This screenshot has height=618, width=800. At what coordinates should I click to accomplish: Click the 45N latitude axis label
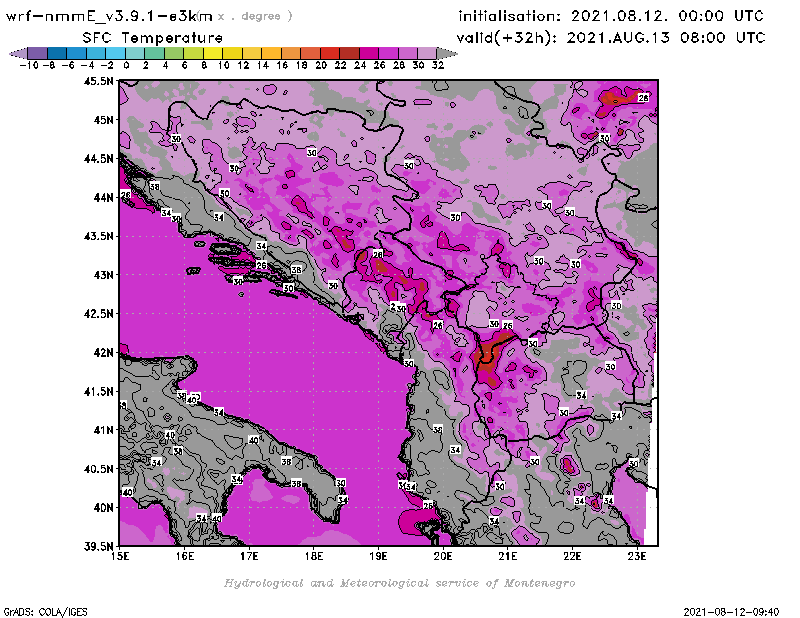click(103, 120)
